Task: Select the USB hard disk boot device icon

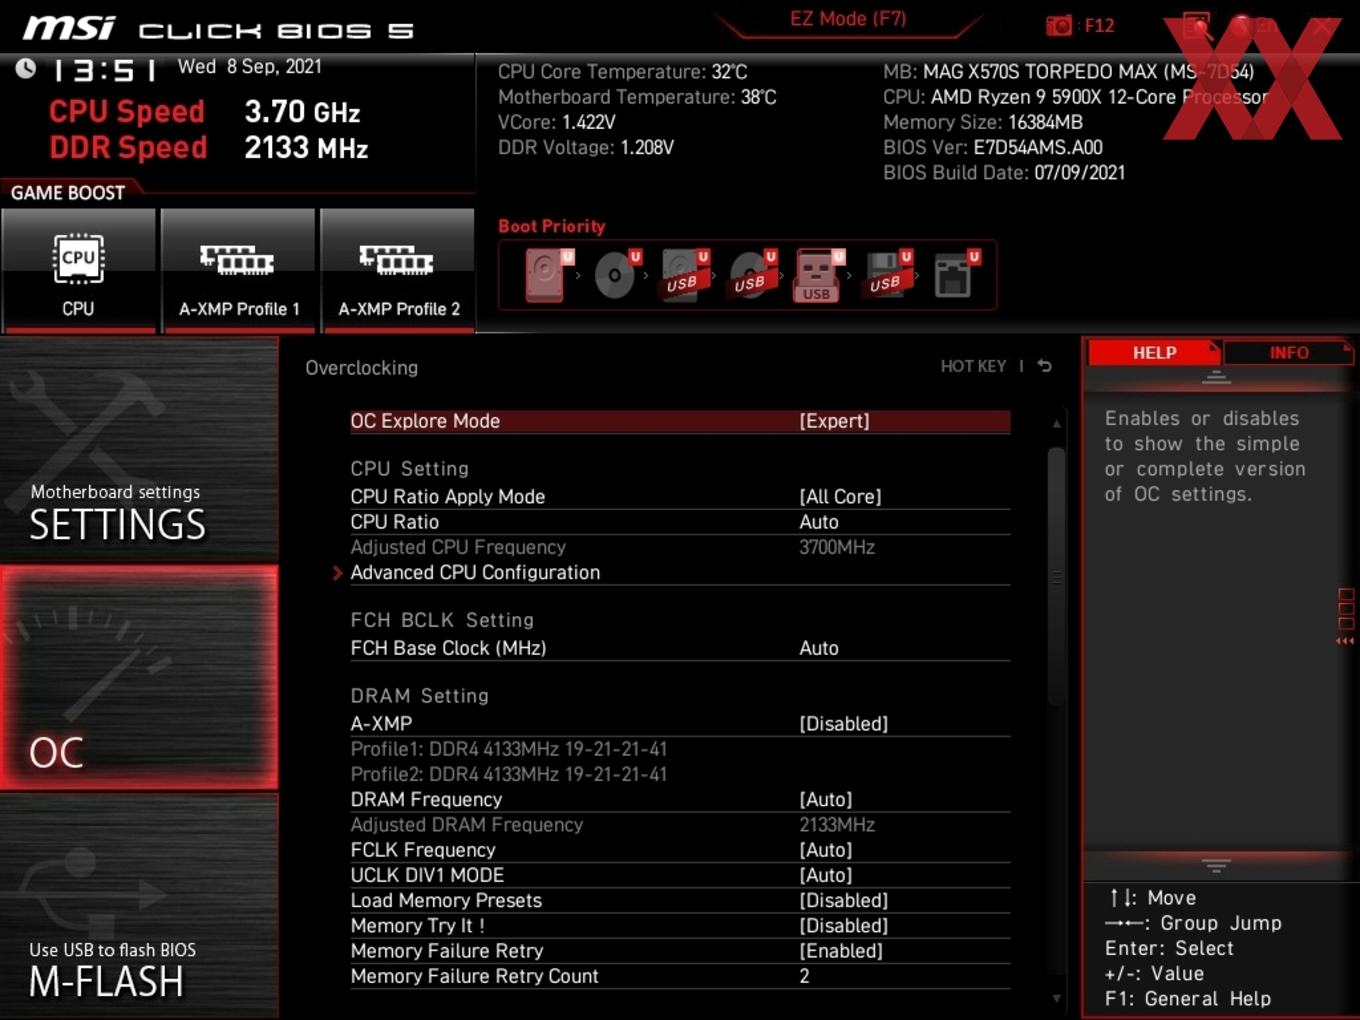Action: click(x=684, y=274)
